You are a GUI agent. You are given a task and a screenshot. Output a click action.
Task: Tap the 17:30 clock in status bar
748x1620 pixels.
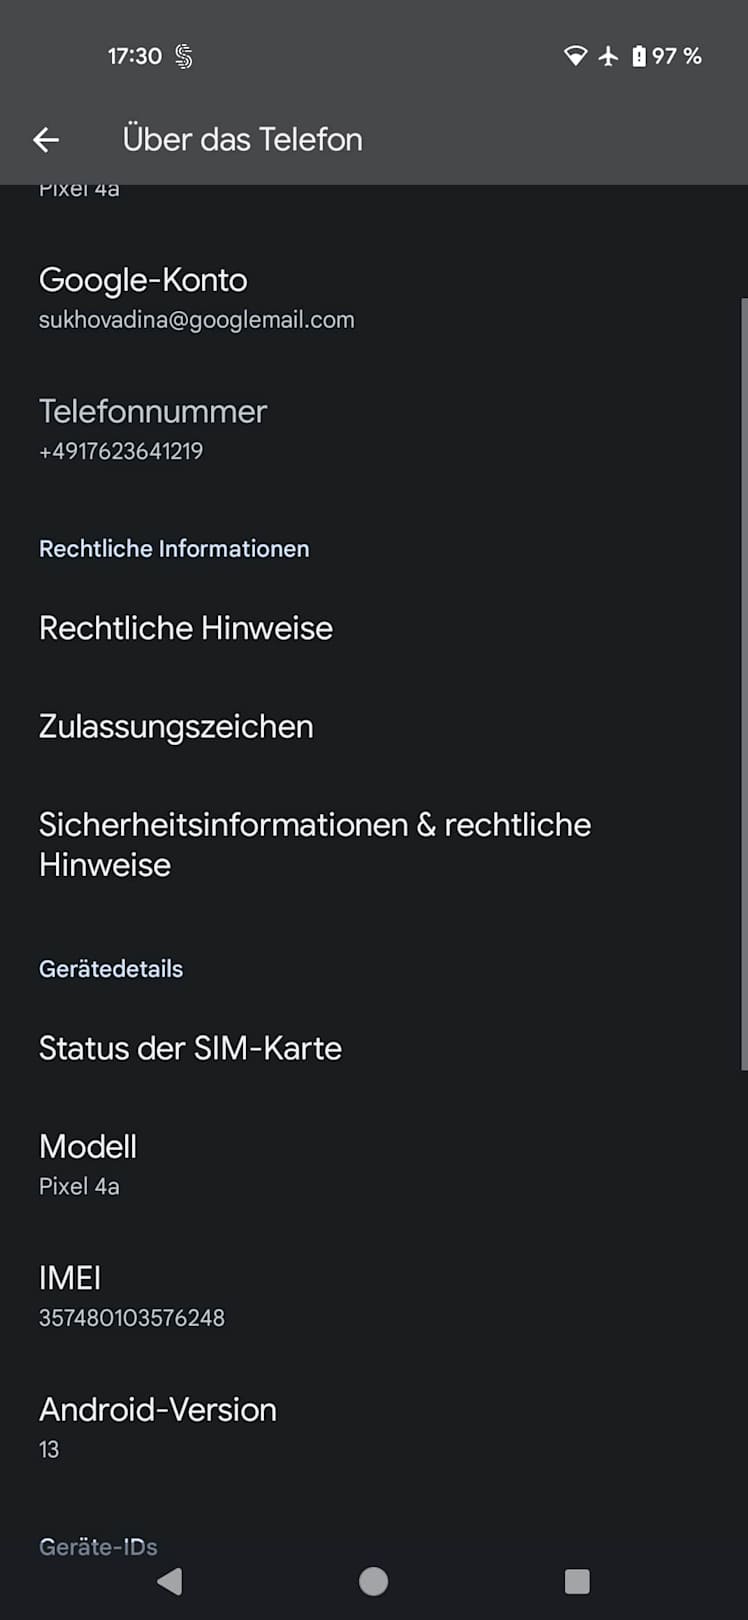(134, 56)
